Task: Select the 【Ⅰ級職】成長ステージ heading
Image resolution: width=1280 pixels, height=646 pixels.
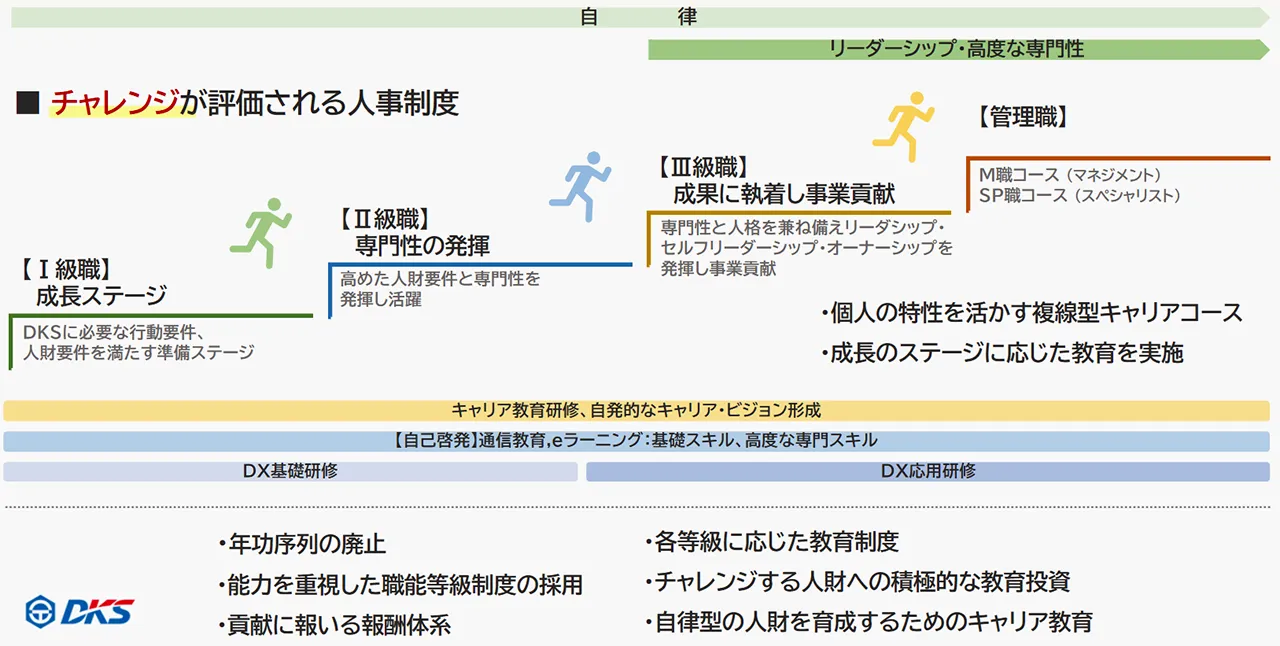Action: (x=90, y=283)
